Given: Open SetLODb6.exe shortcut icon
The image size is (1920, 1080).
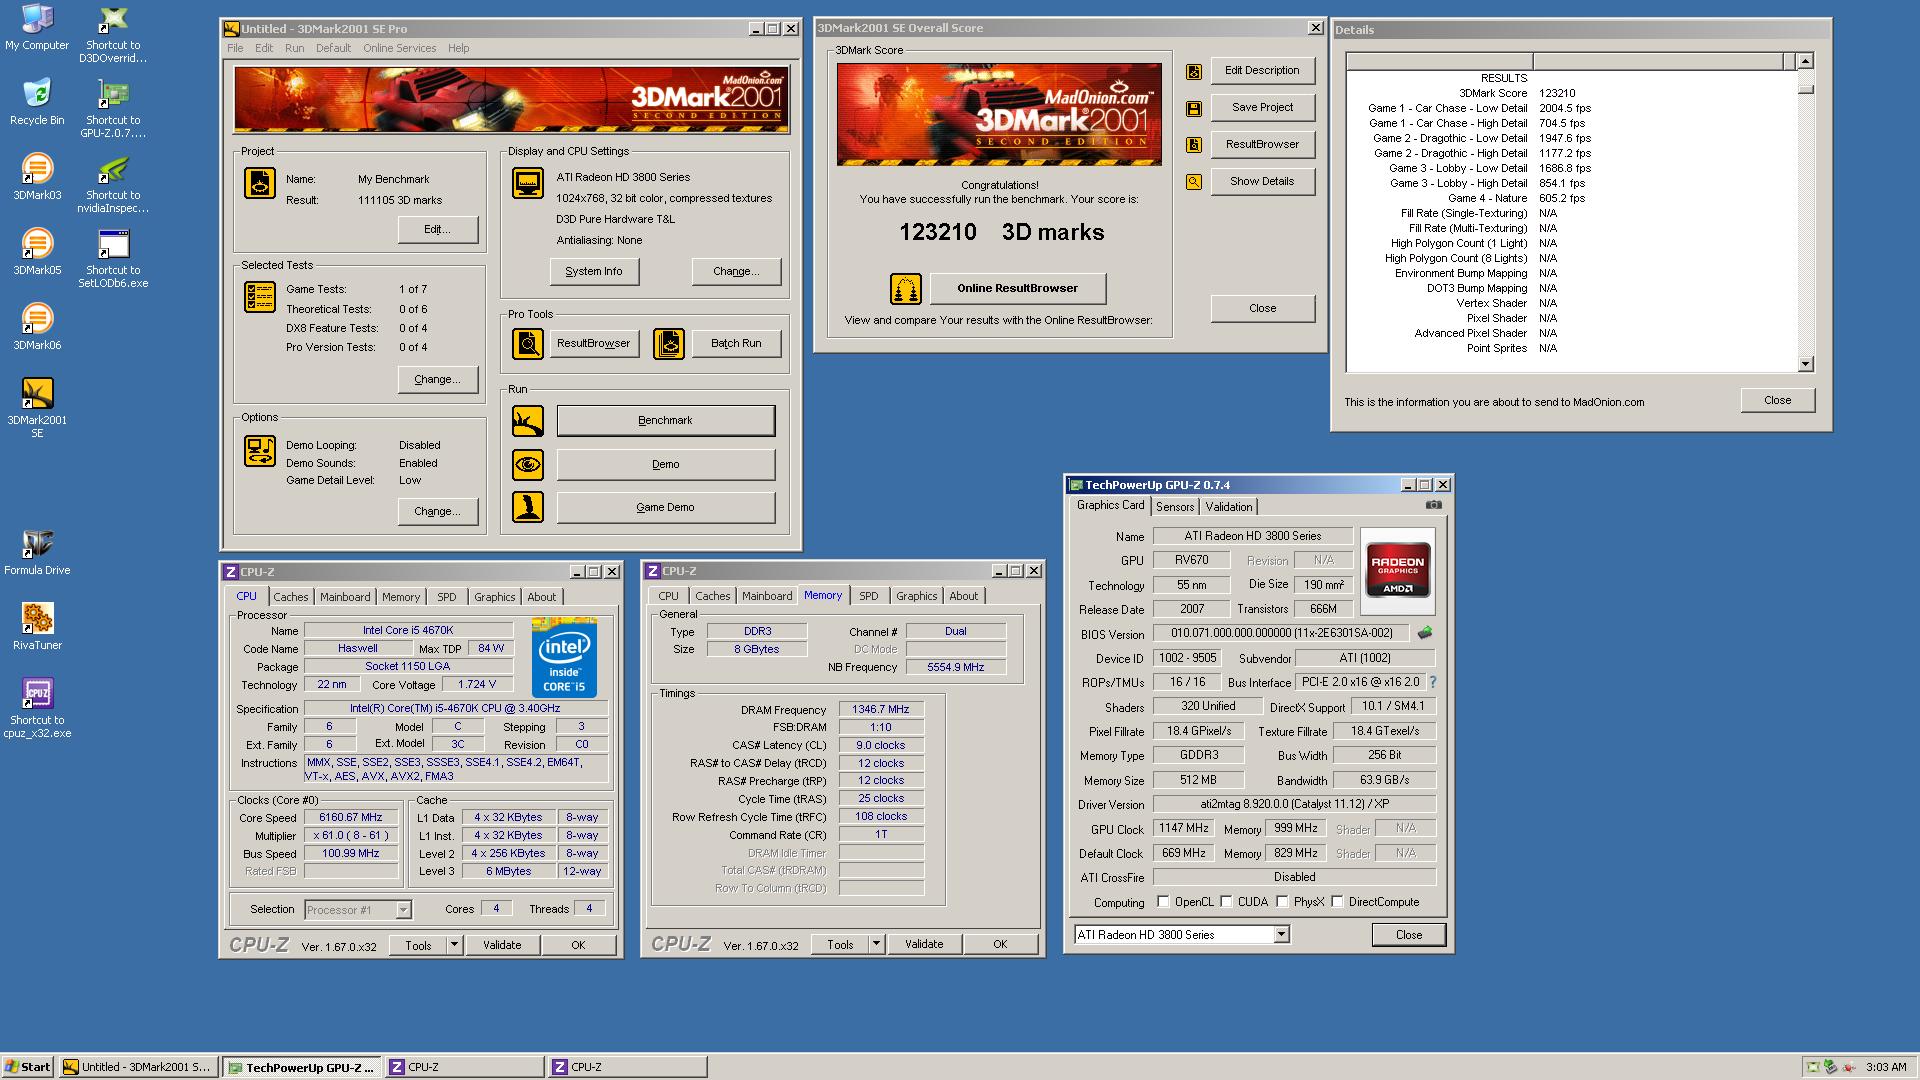Looking at the screenshot, I should (113, 259).
